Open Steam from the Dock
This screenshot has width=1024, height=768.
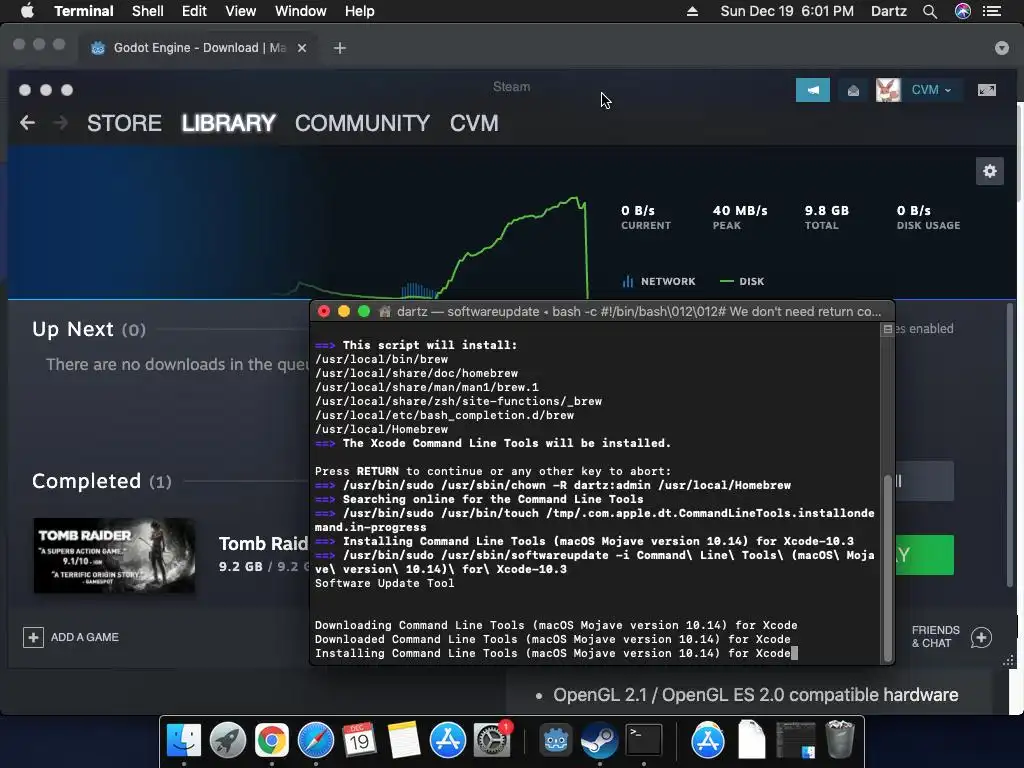600,741
